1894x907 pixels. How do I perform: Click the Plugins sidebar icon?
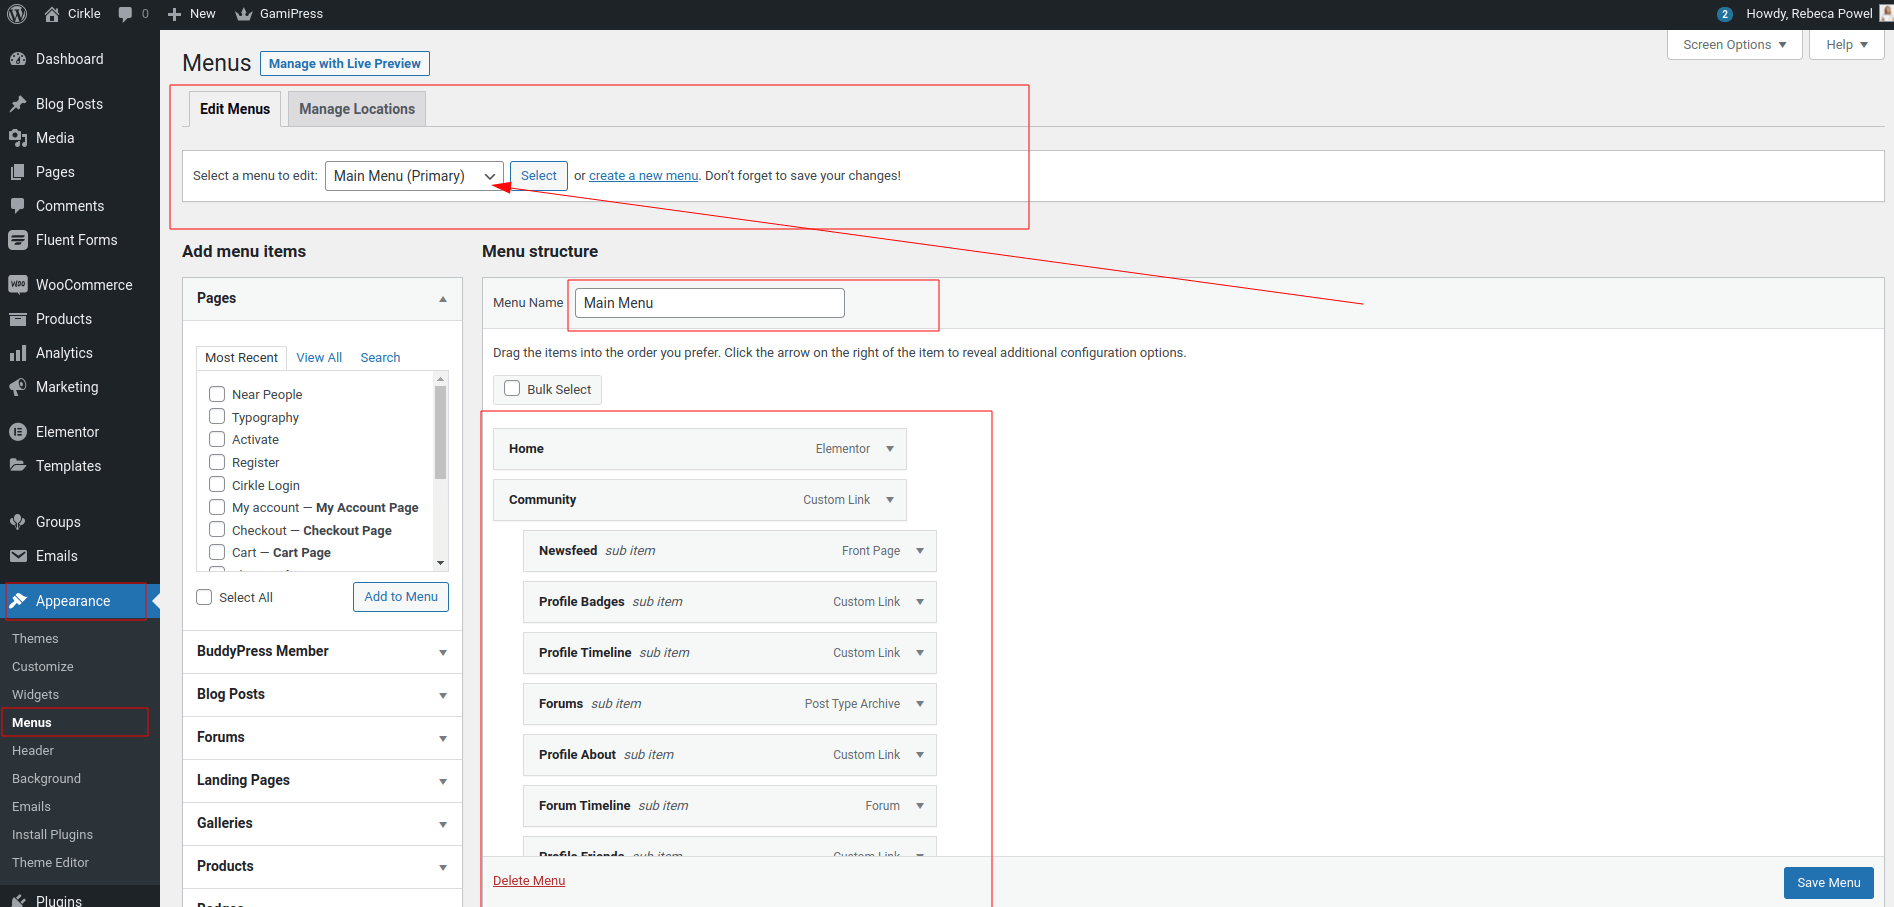[18, 901]
